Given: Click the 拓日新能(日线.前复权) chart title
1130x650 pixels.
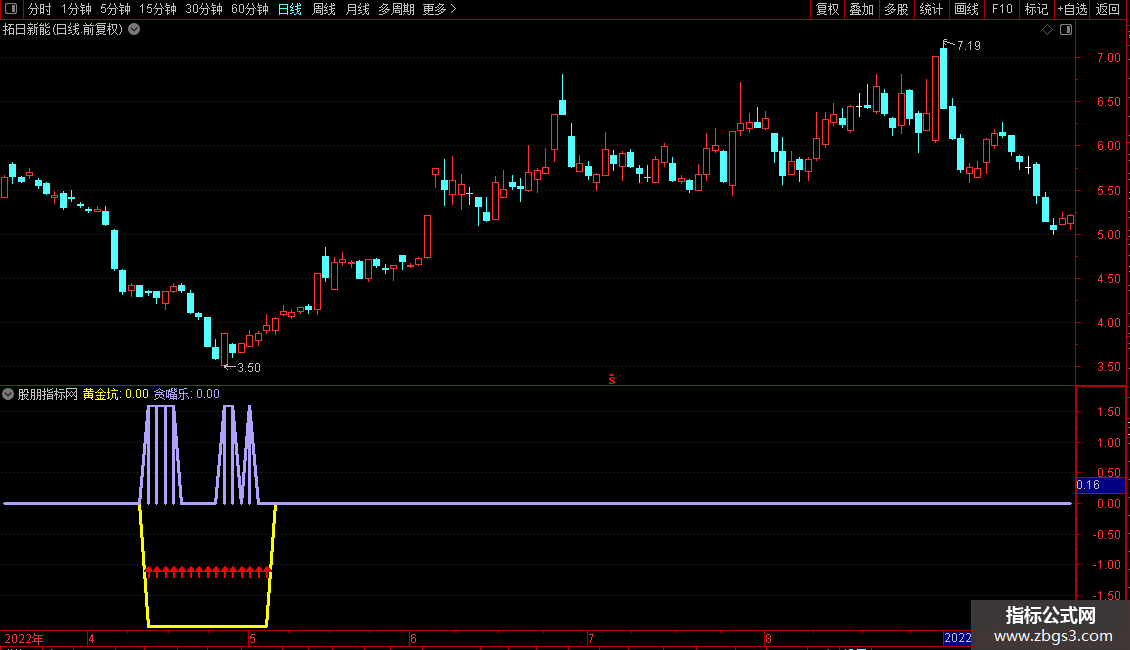Looking at the screenshot, I should pyautogui.click(x=63, y=30).
